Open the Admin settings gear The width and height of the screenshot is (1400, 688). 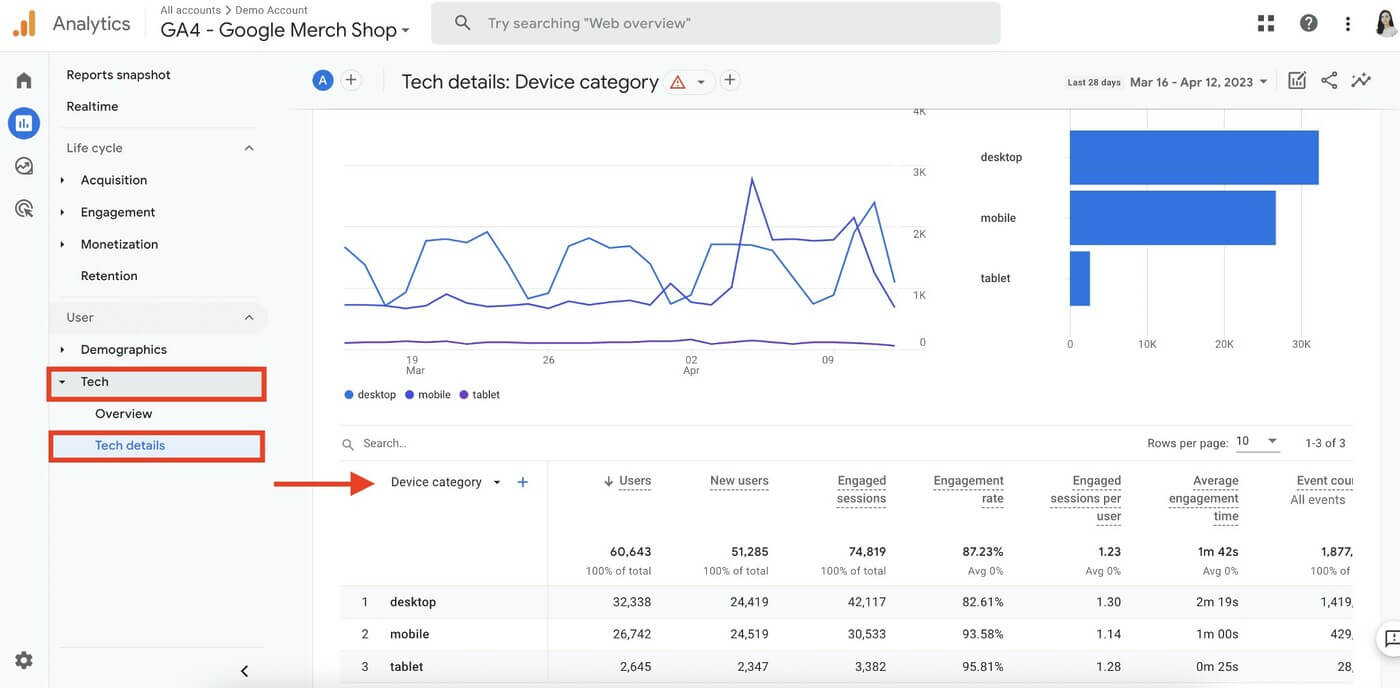point(23,659)
